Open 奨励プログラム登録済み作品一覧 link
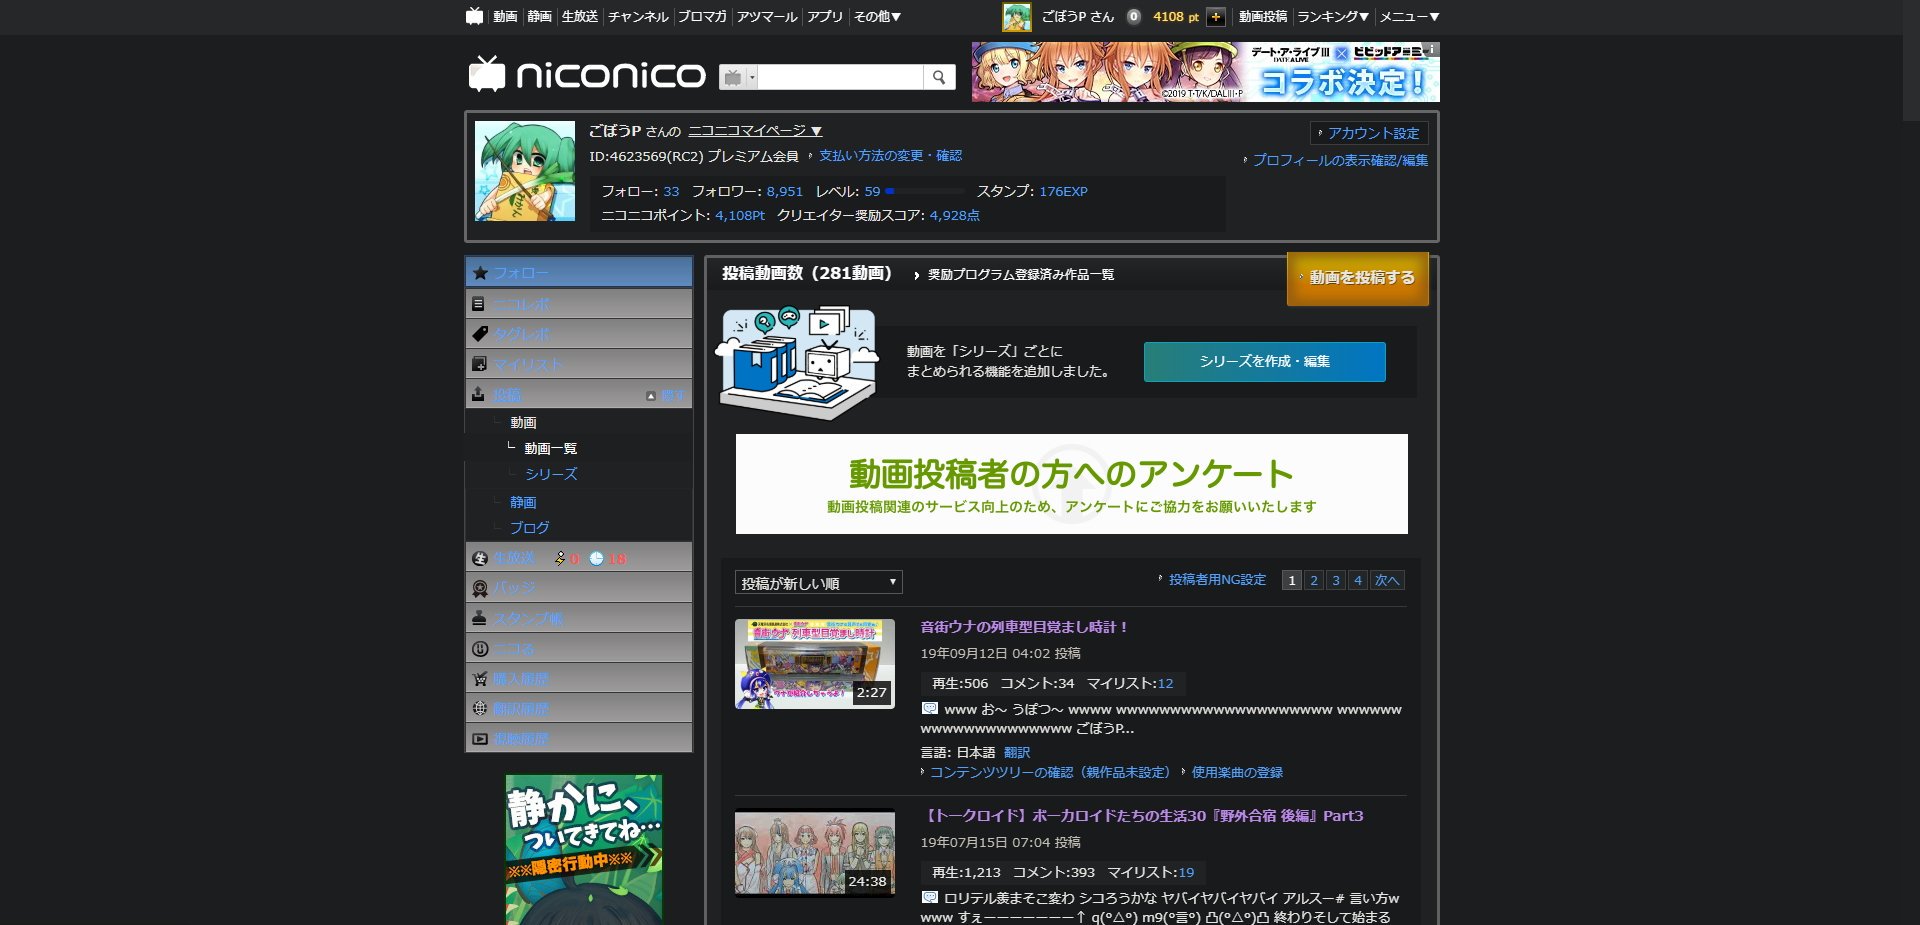Image resolution: width=1920 pixels, height=925 pixels. tap(1021, 275)
